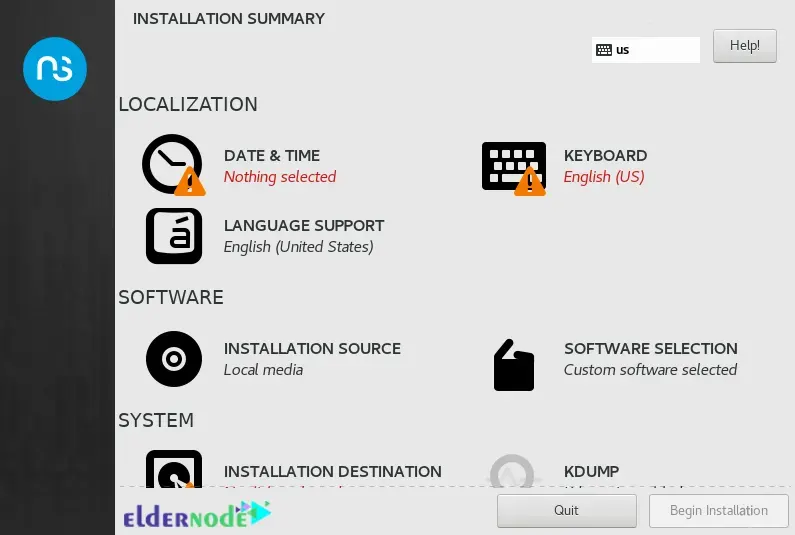Open the Installation Destination disk icon
Image resolution: width=795 pixels, height=535 pixels.
[x=174, y=469]
